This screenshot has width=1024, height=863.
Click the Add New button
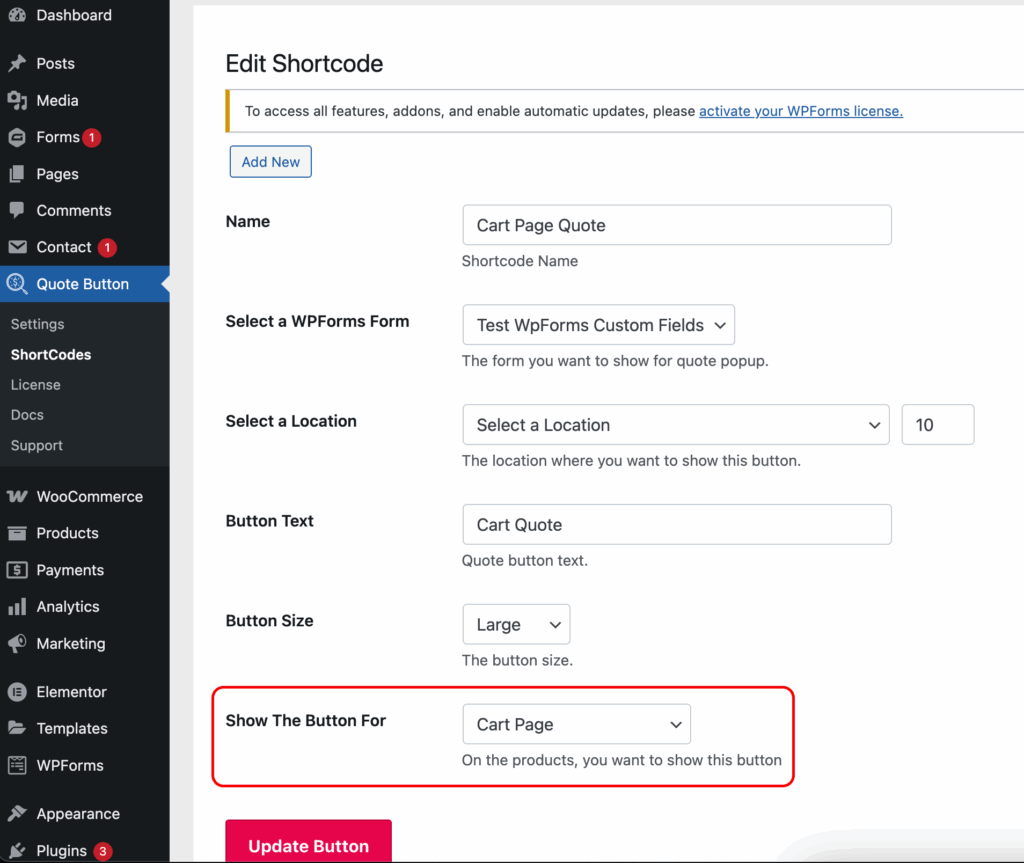270,161
